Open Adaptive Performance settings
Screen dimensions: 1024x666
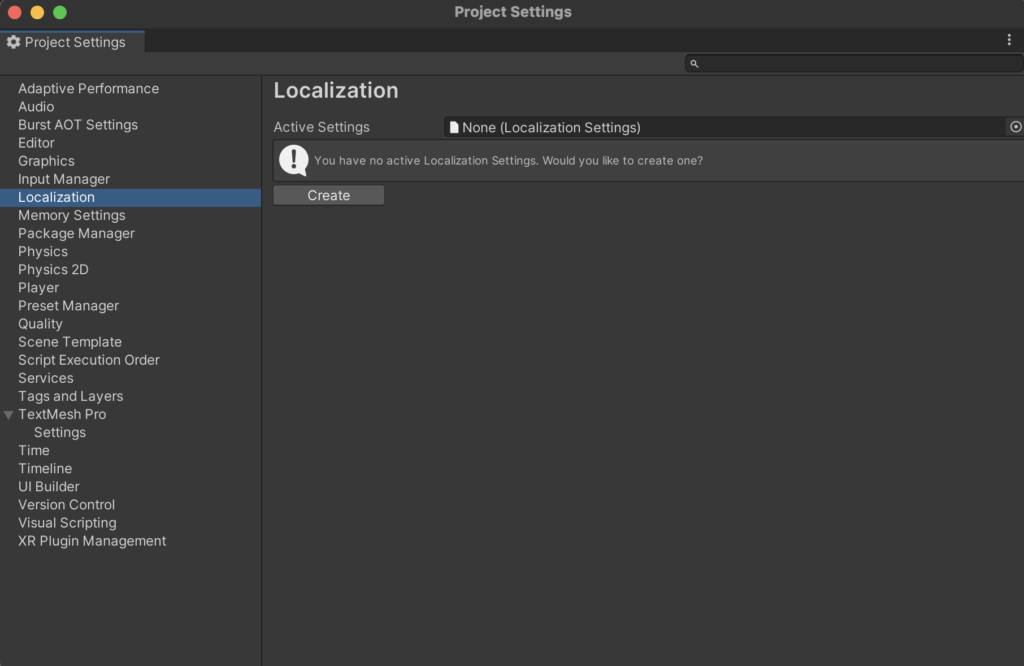pyautogui.click(x=88, y=89)
